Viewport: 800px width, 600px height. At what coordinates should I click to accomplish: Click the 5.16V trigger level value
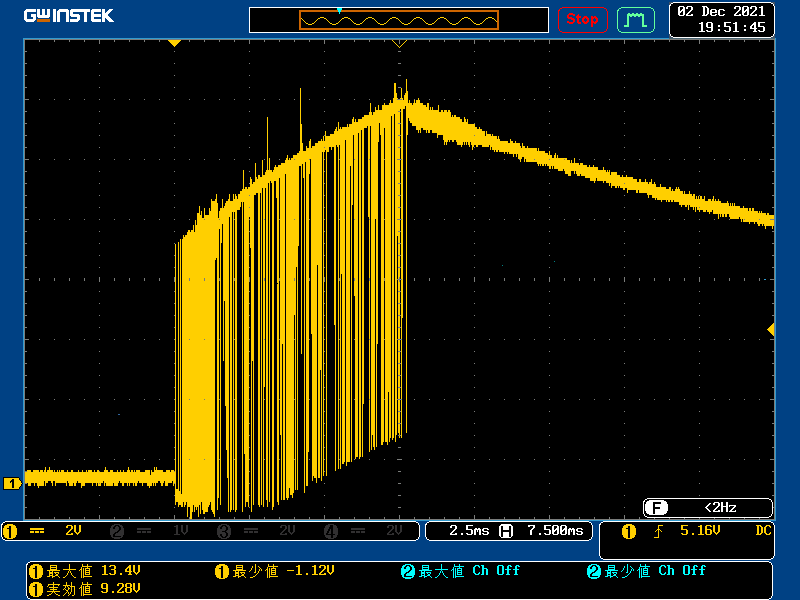pos(700,531)
